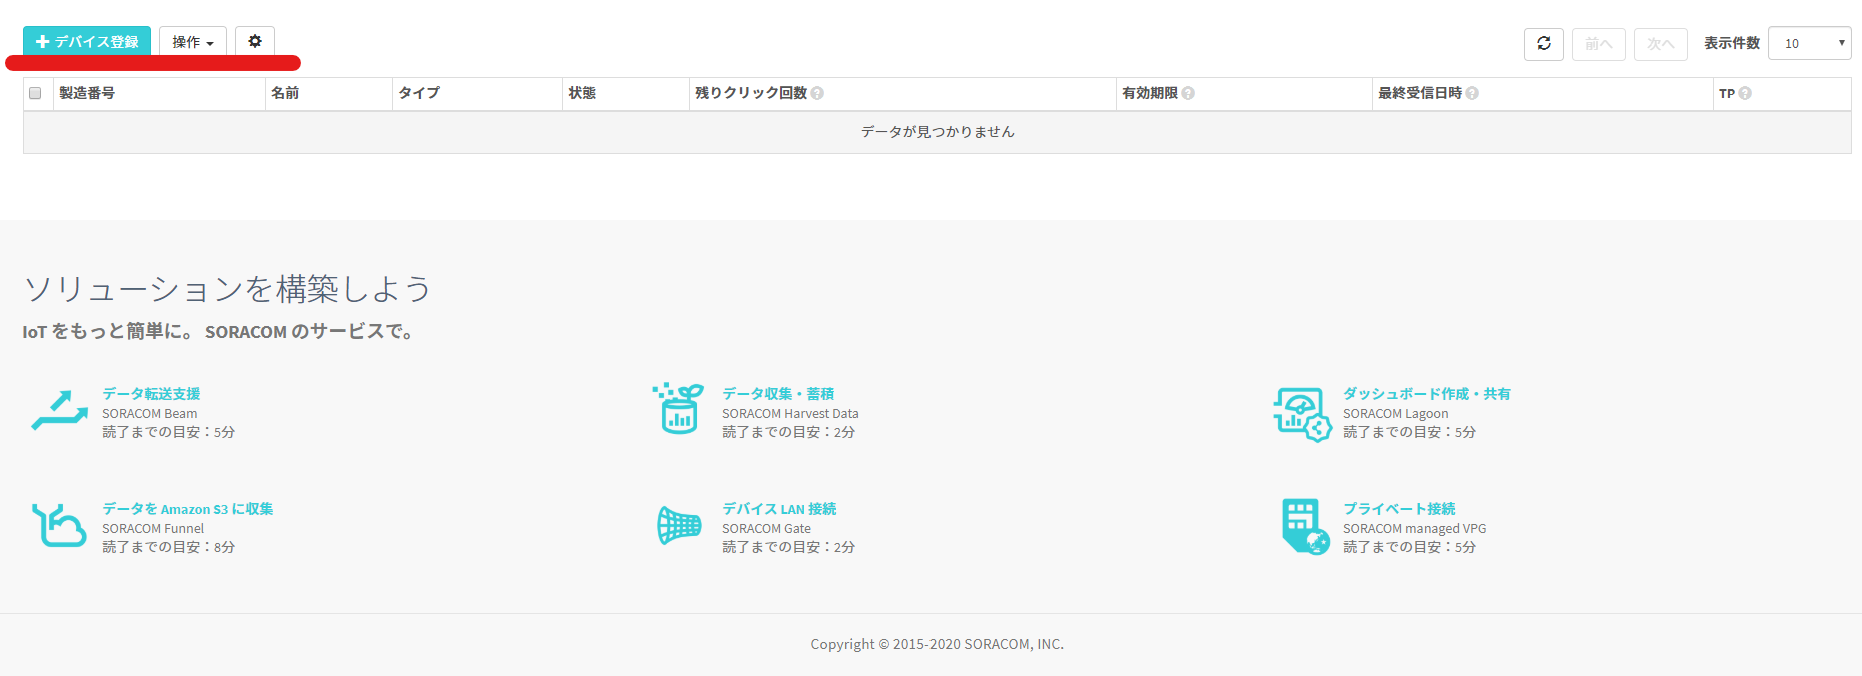Screen dimensions: 1862x676
Task: Open table settings gear icon
Action: click(x=255, y=42)
